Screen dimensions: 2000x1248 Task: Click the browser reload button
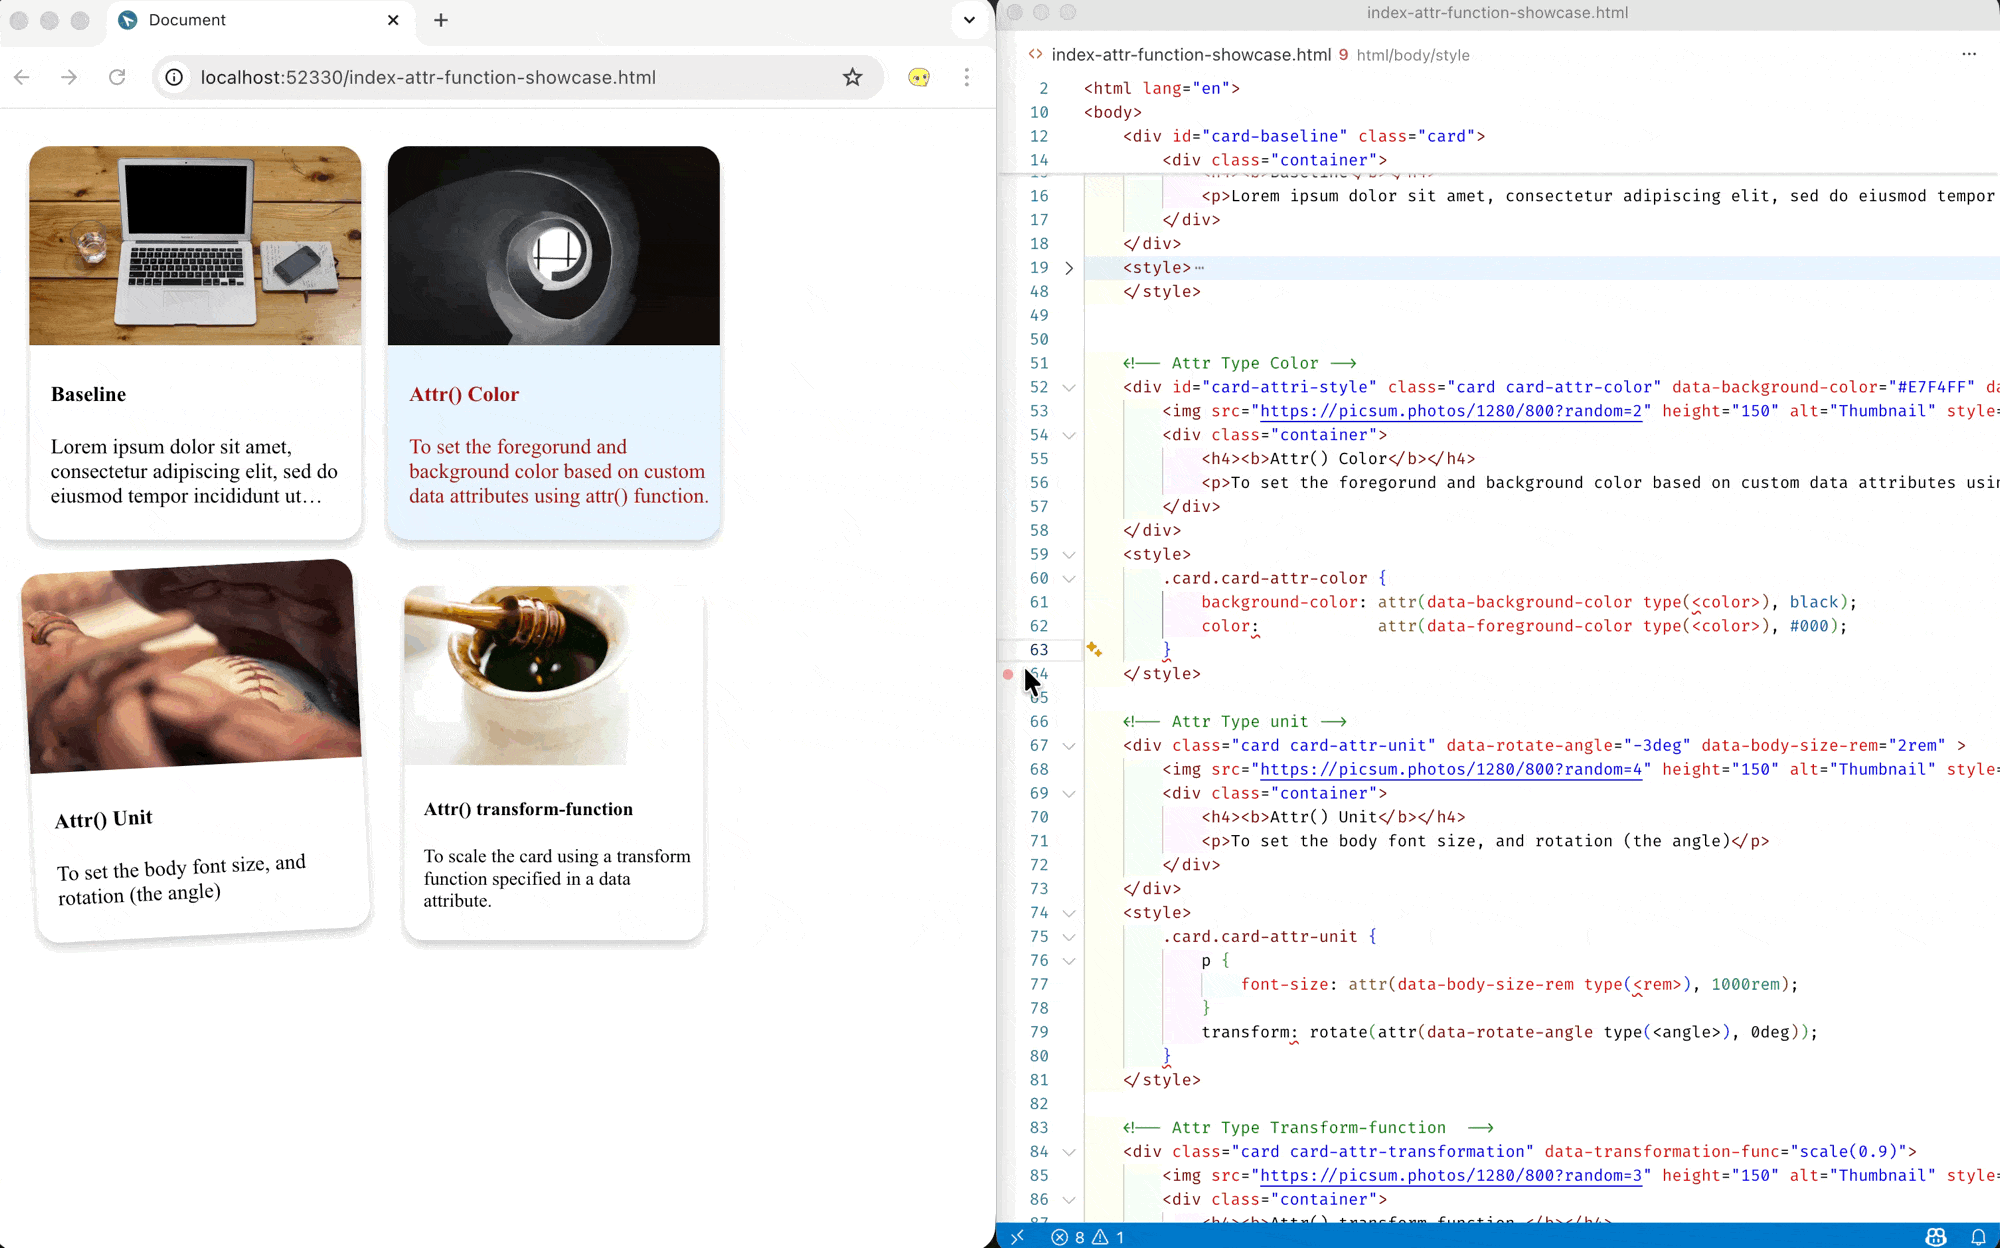pyautogui.click(x=117, y=77)
